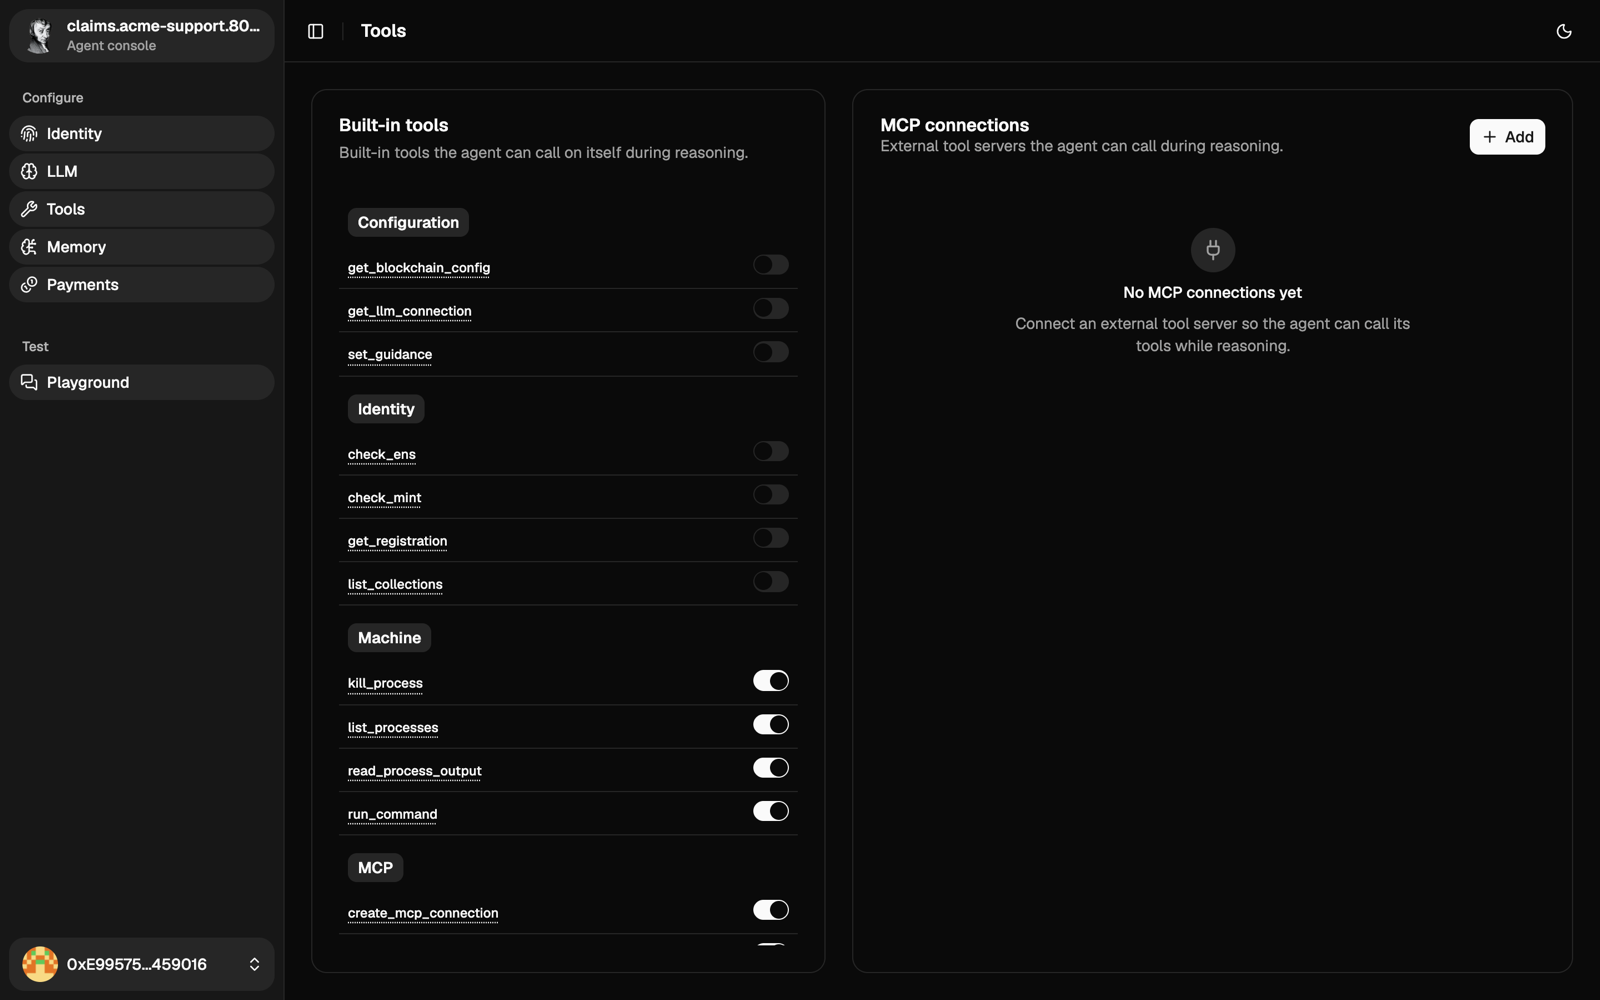Click the run_command tool name
Viewport: 1600px width, 1000px height.
click(392, 814)
